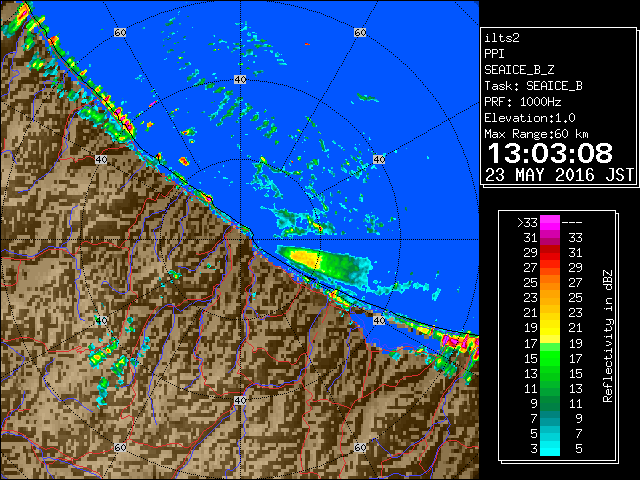Click the "Elevation:1.0" text

(530, 118)
